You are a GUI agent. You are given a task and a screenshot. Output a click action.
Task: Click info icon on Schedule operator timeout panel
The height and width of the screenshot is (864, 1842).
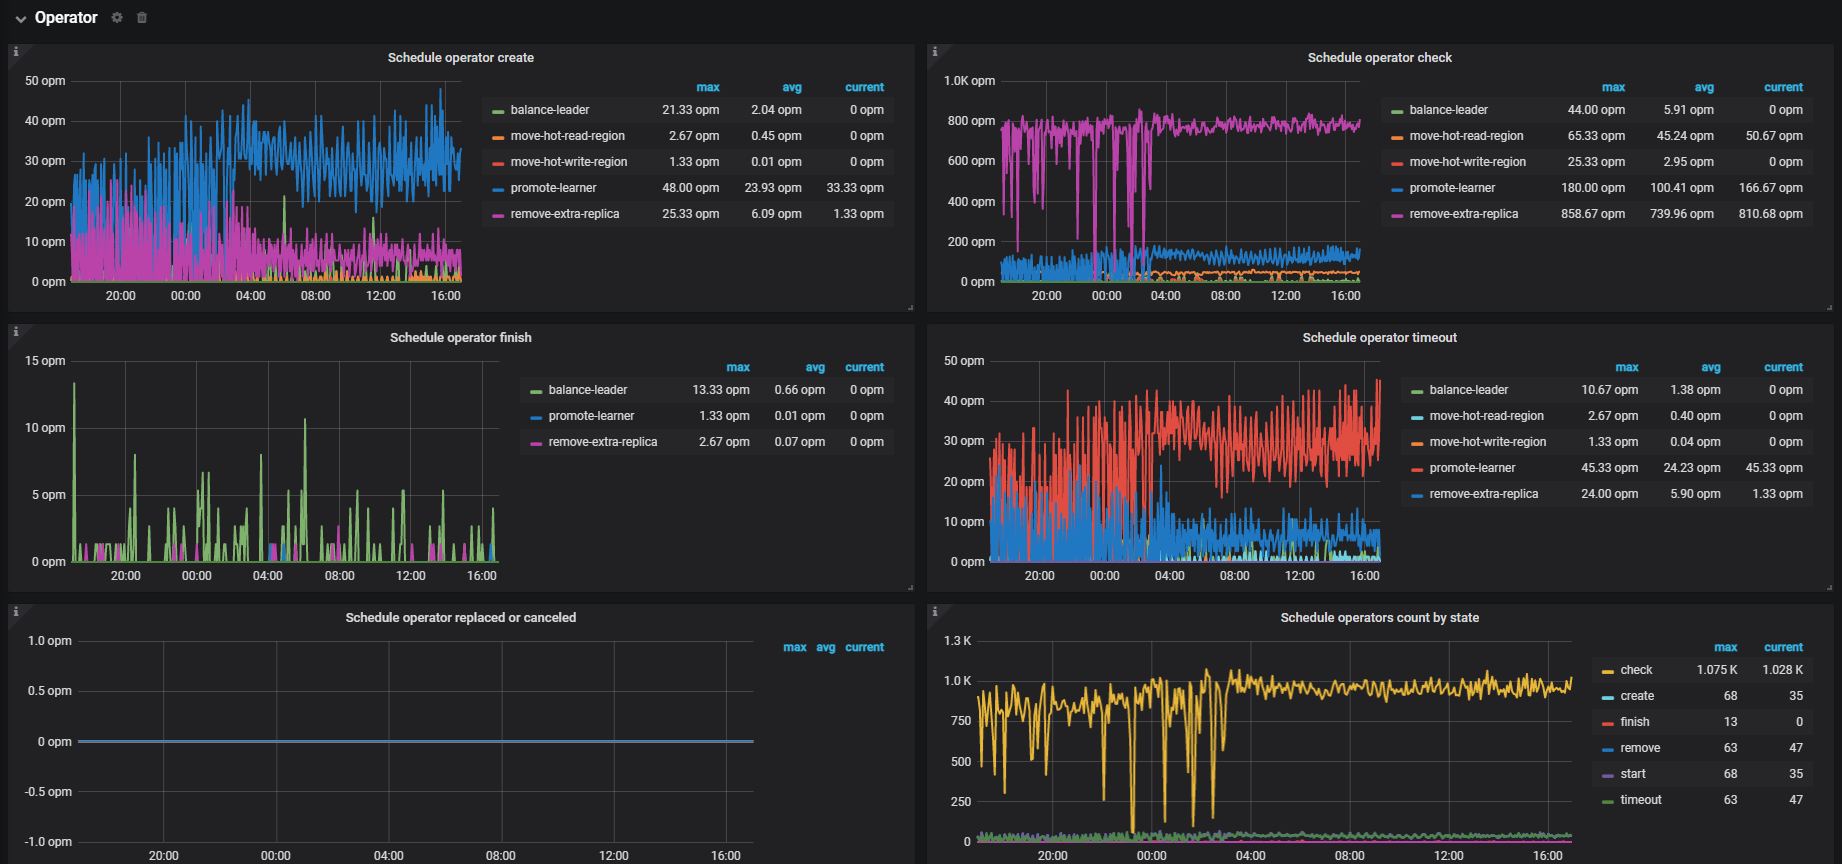[x=935, y=332]
